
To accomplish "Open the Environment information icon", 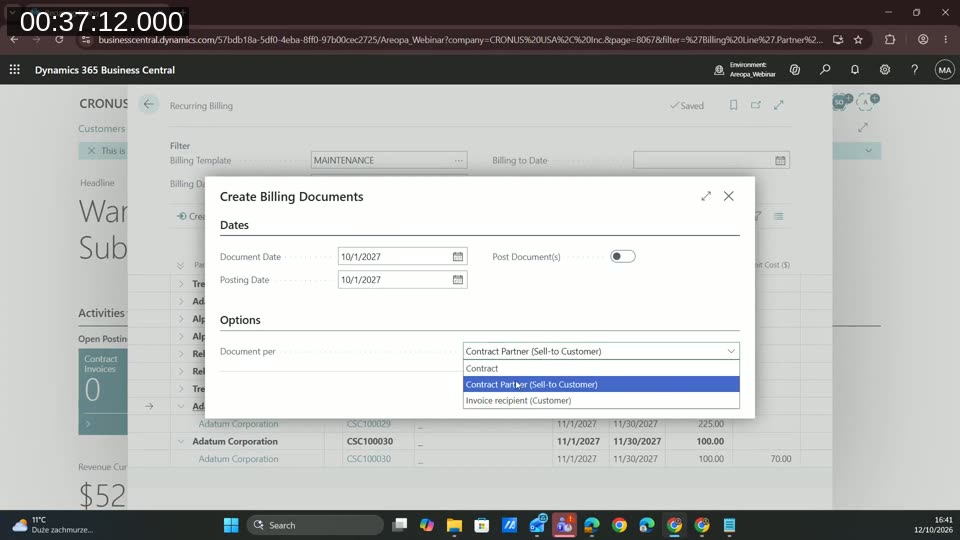I will tap(719, 70).
